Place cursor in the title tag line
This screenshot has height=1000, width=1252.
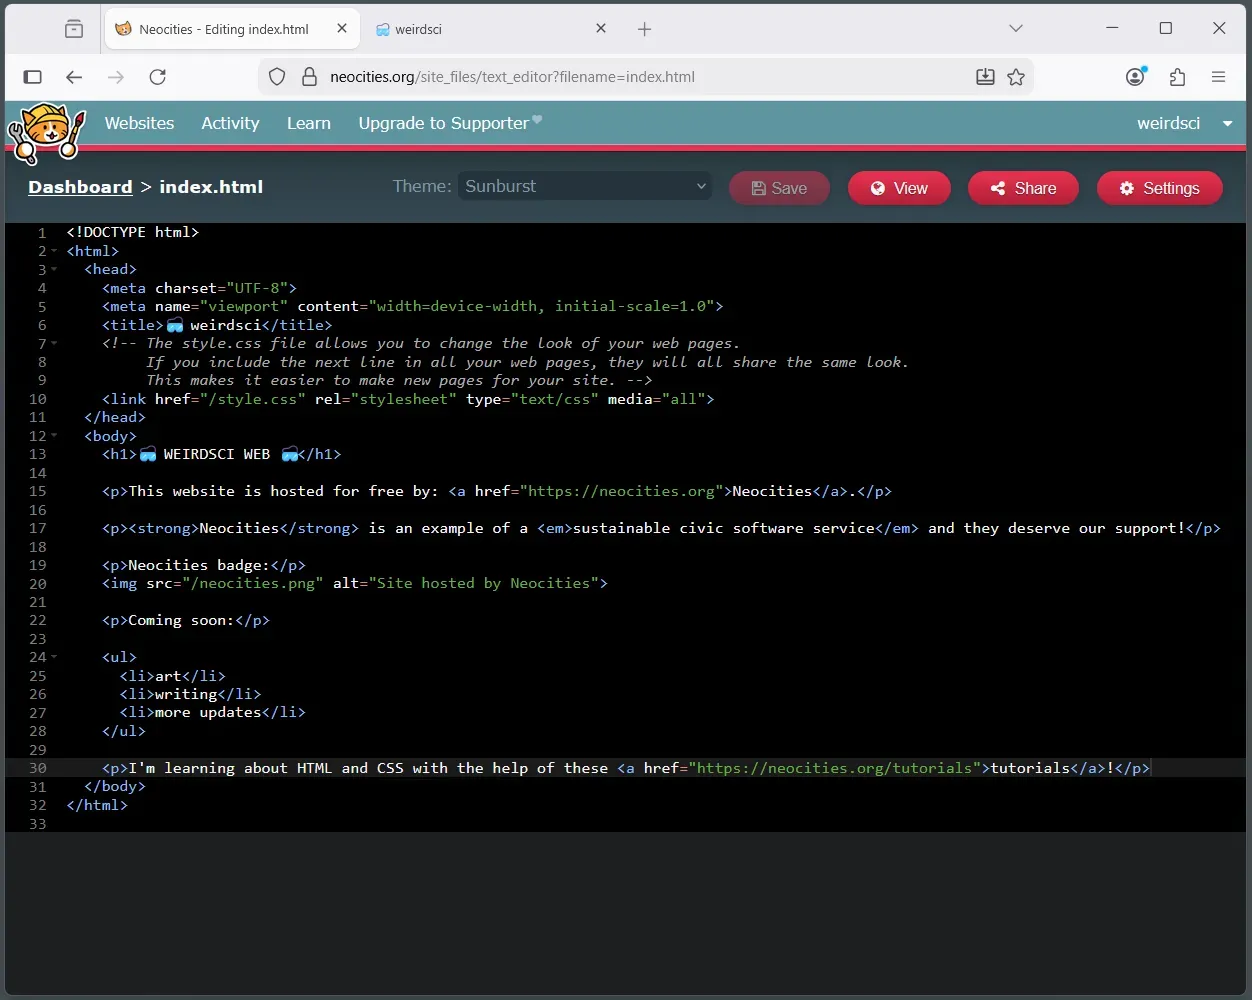coord(217,325)
